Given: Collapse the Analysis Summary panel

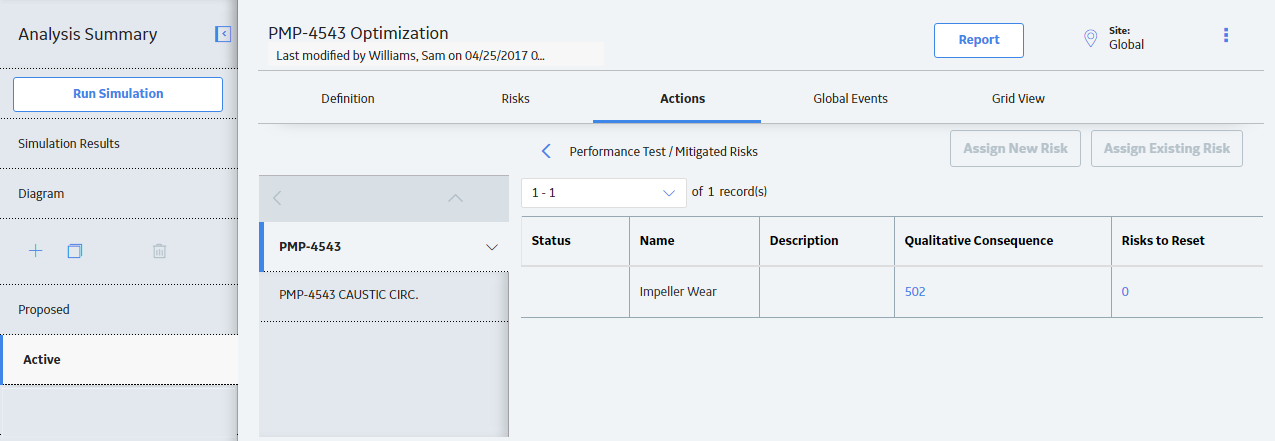Looking at the screenshot, I should point(223,34).
